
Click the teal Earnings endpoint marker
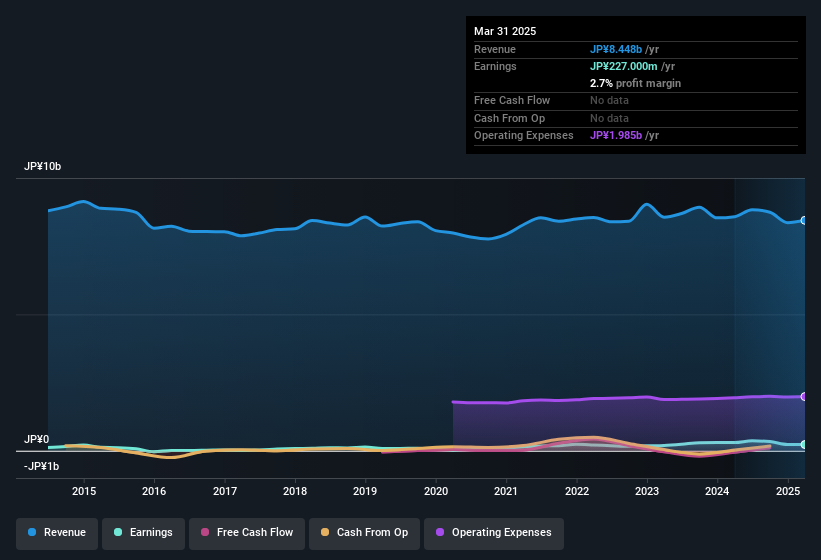804,444
